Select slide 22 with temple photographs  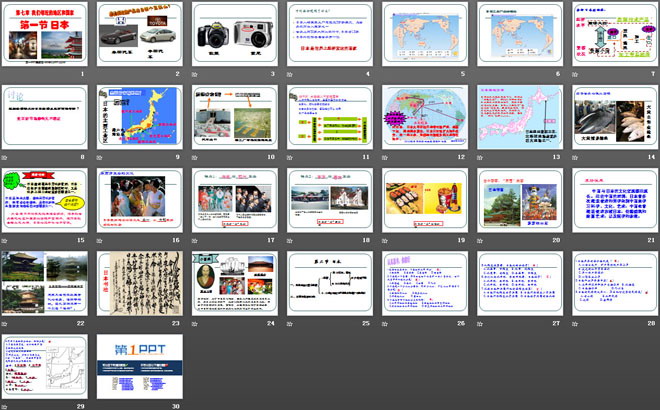(x=44, y=283)
